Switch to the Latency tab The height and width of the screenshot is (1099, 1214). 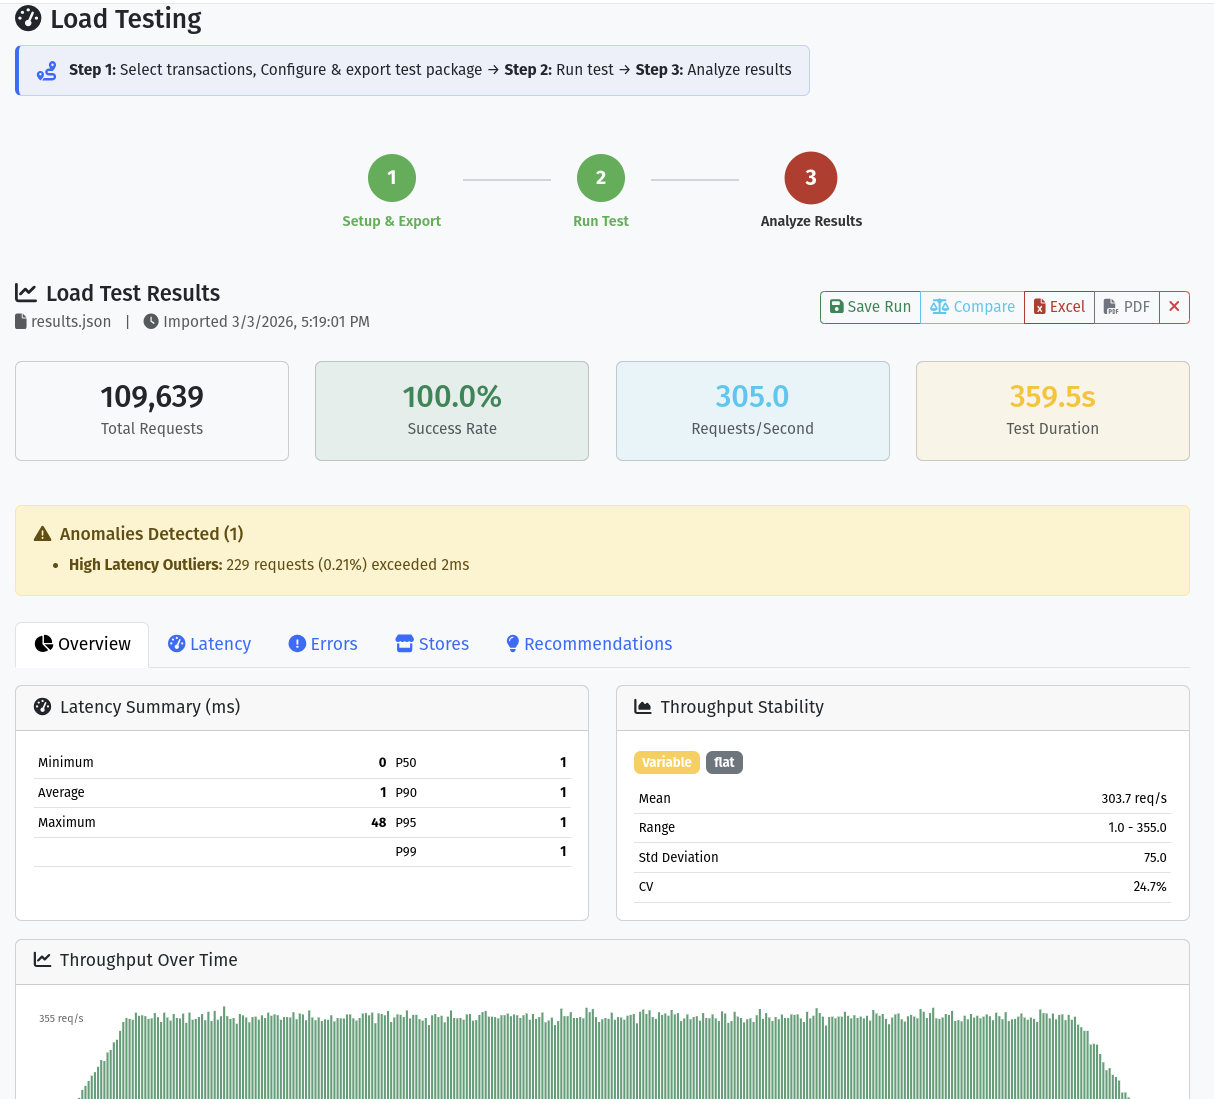(x=209, y=644)
